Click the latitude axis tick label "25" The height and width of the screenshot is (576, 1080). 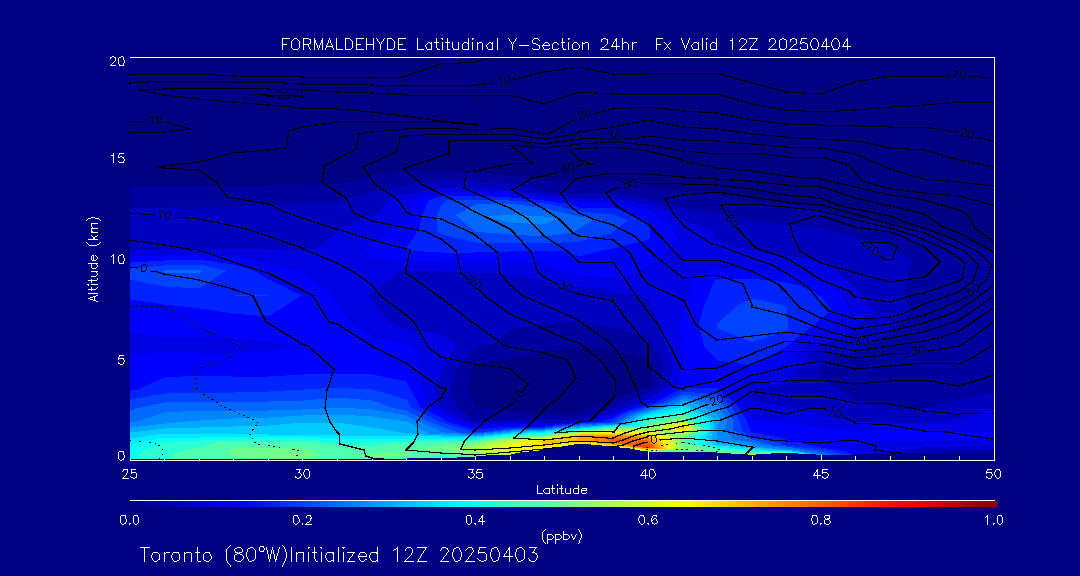(x=128, y=474)
